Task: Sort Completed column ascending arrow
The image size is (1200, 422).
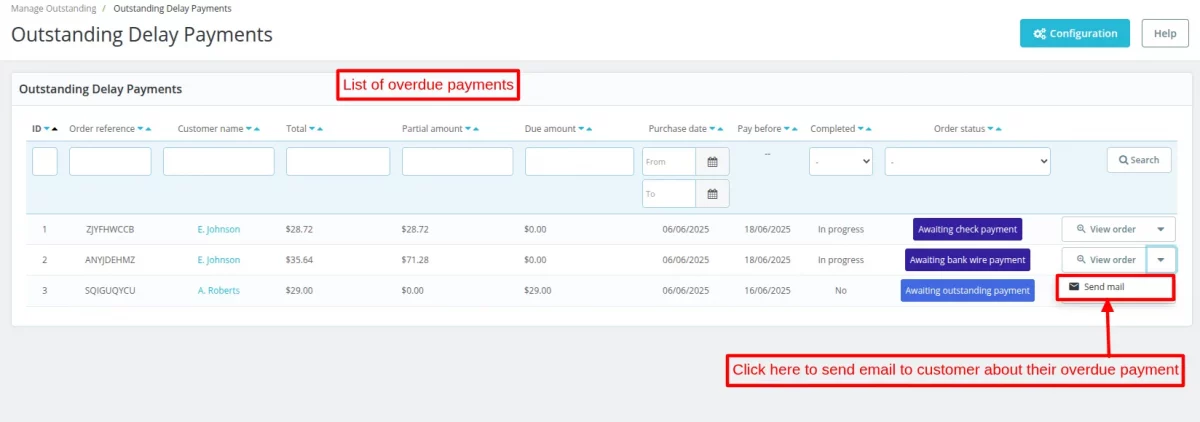Action: [869, 129]
